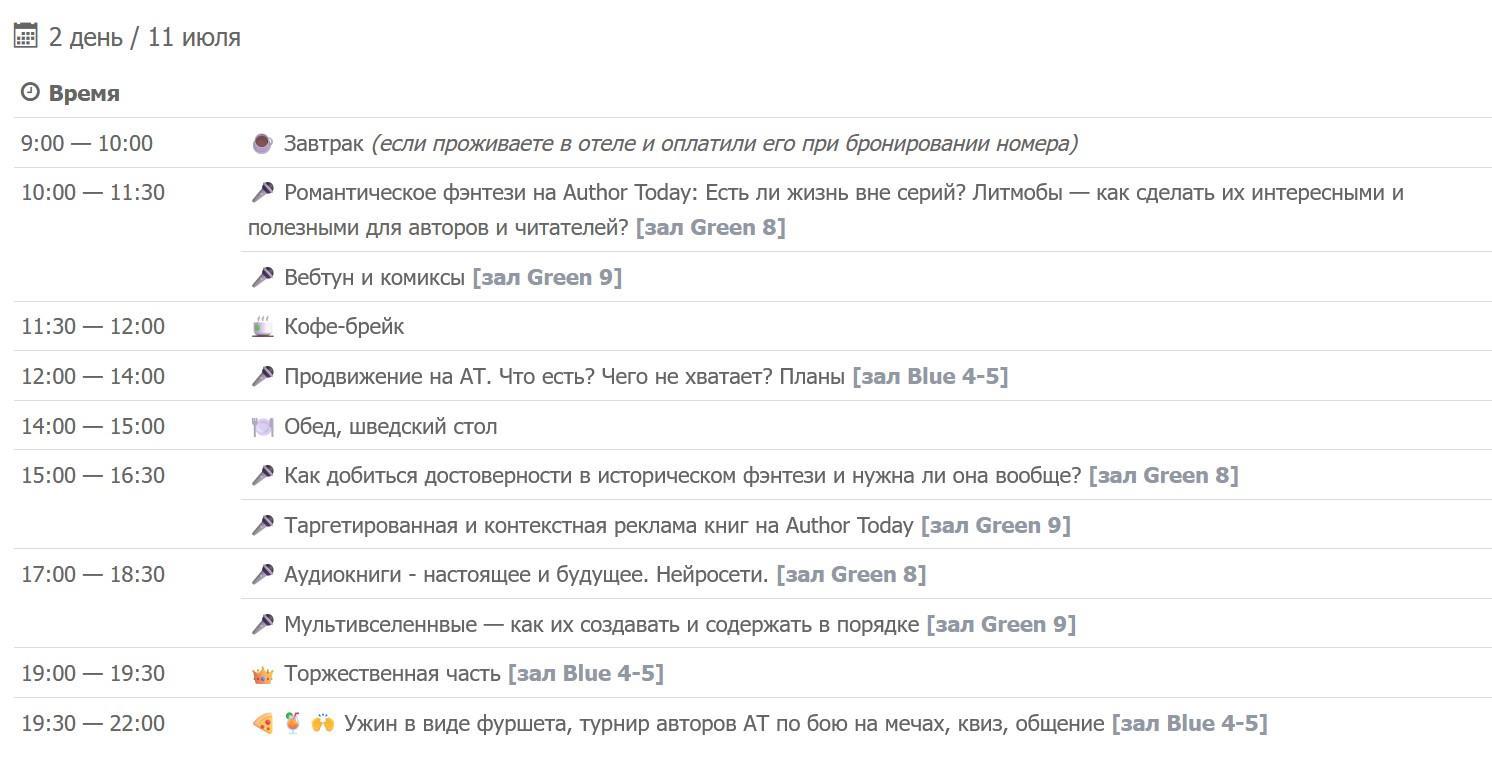Click microphone icon before Продвижение на АТ
Viewport: 1492px width, 759px height.
tap(262, 376)
